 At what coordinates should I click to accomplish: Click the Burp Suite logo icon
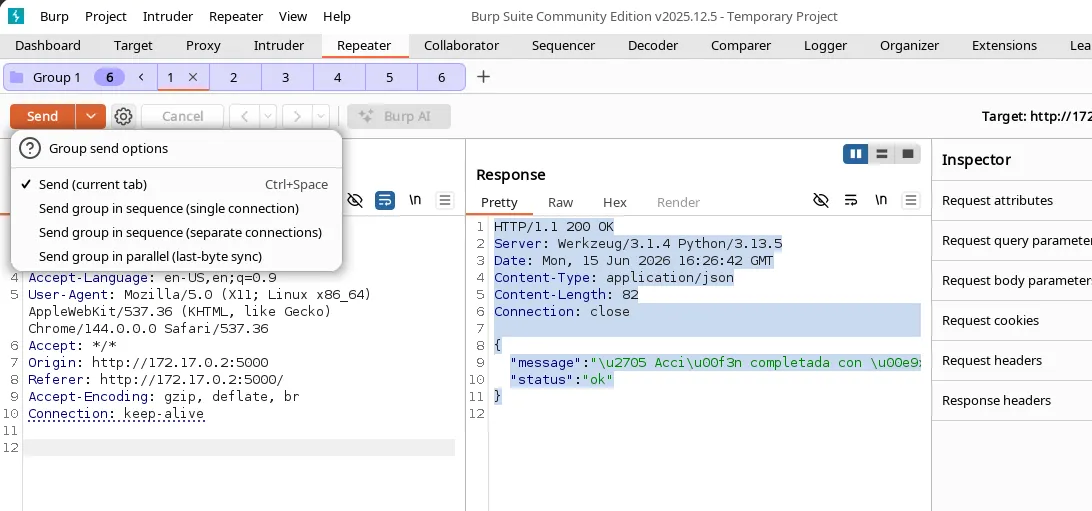[x=16, y=16]
